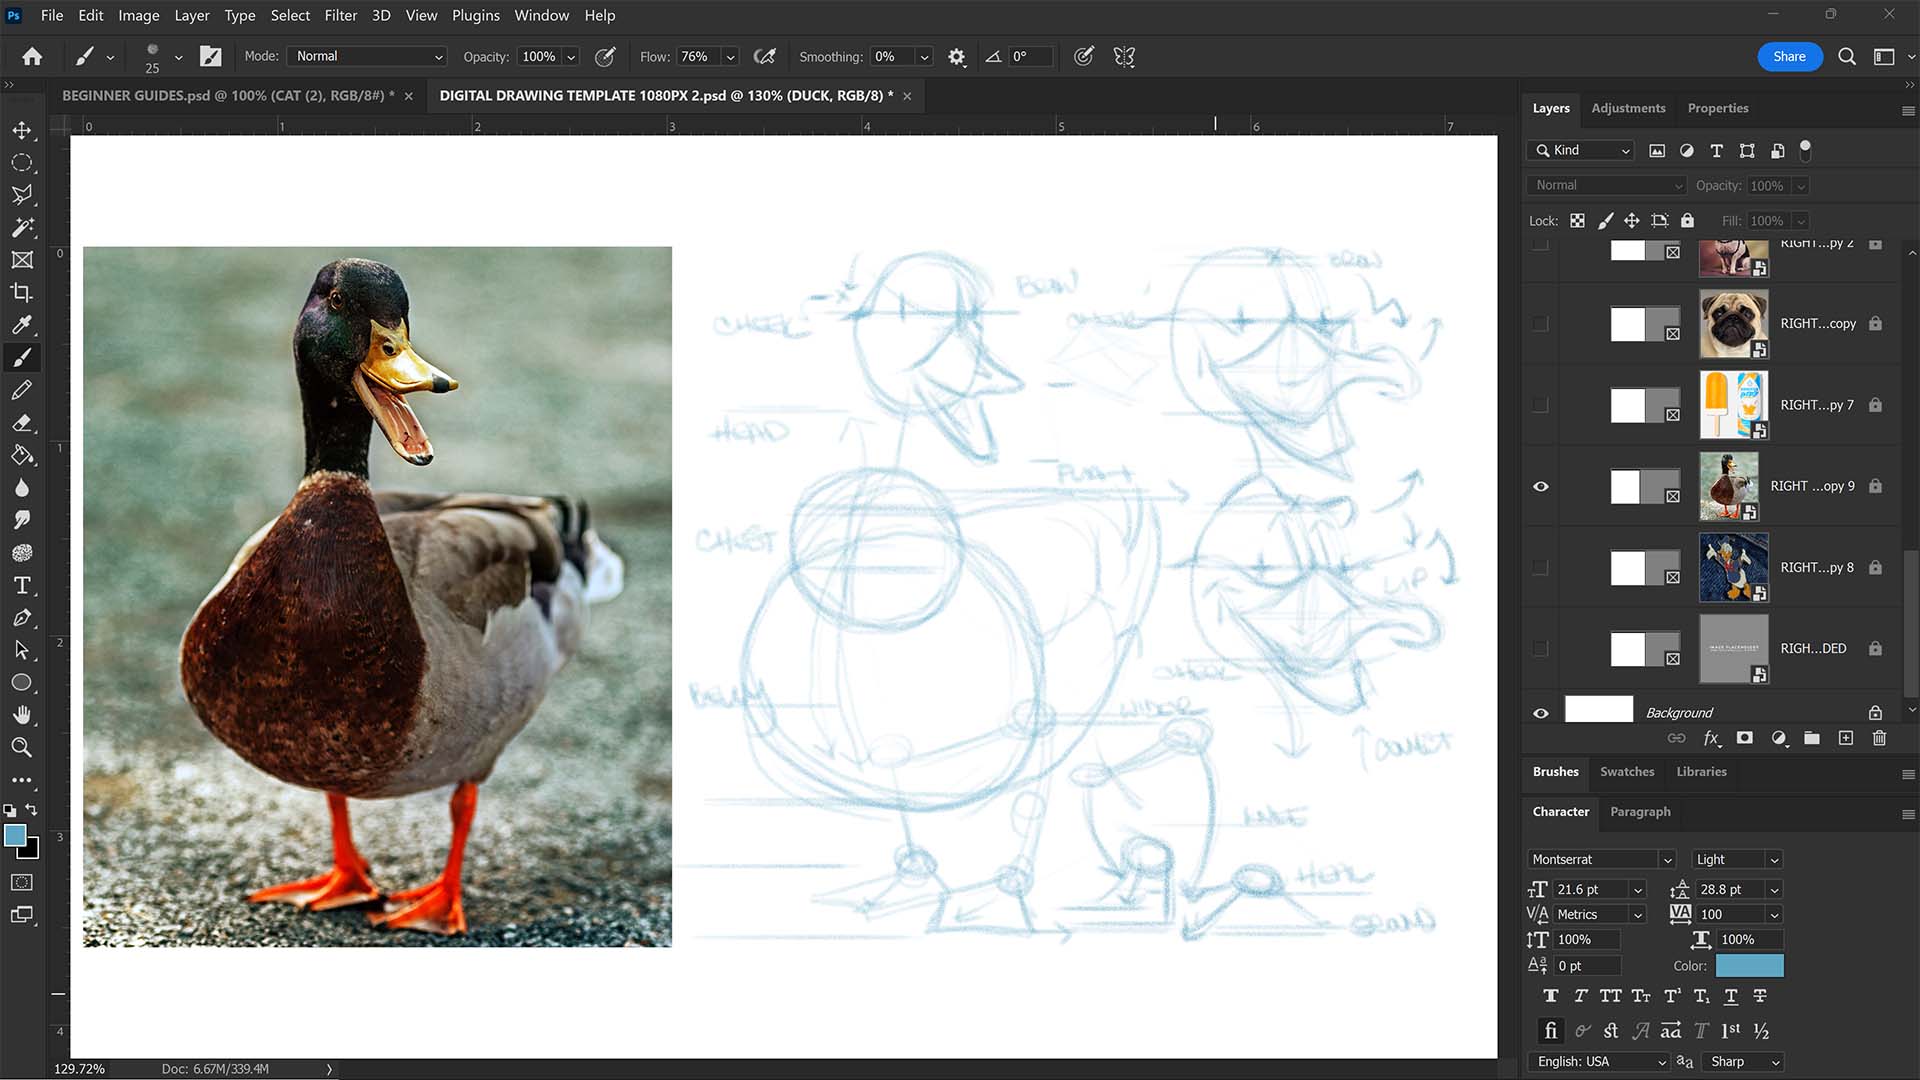Create a new group folder
The height and width of the screenshot is (1080, 1920).
(x=1812, y=738)
